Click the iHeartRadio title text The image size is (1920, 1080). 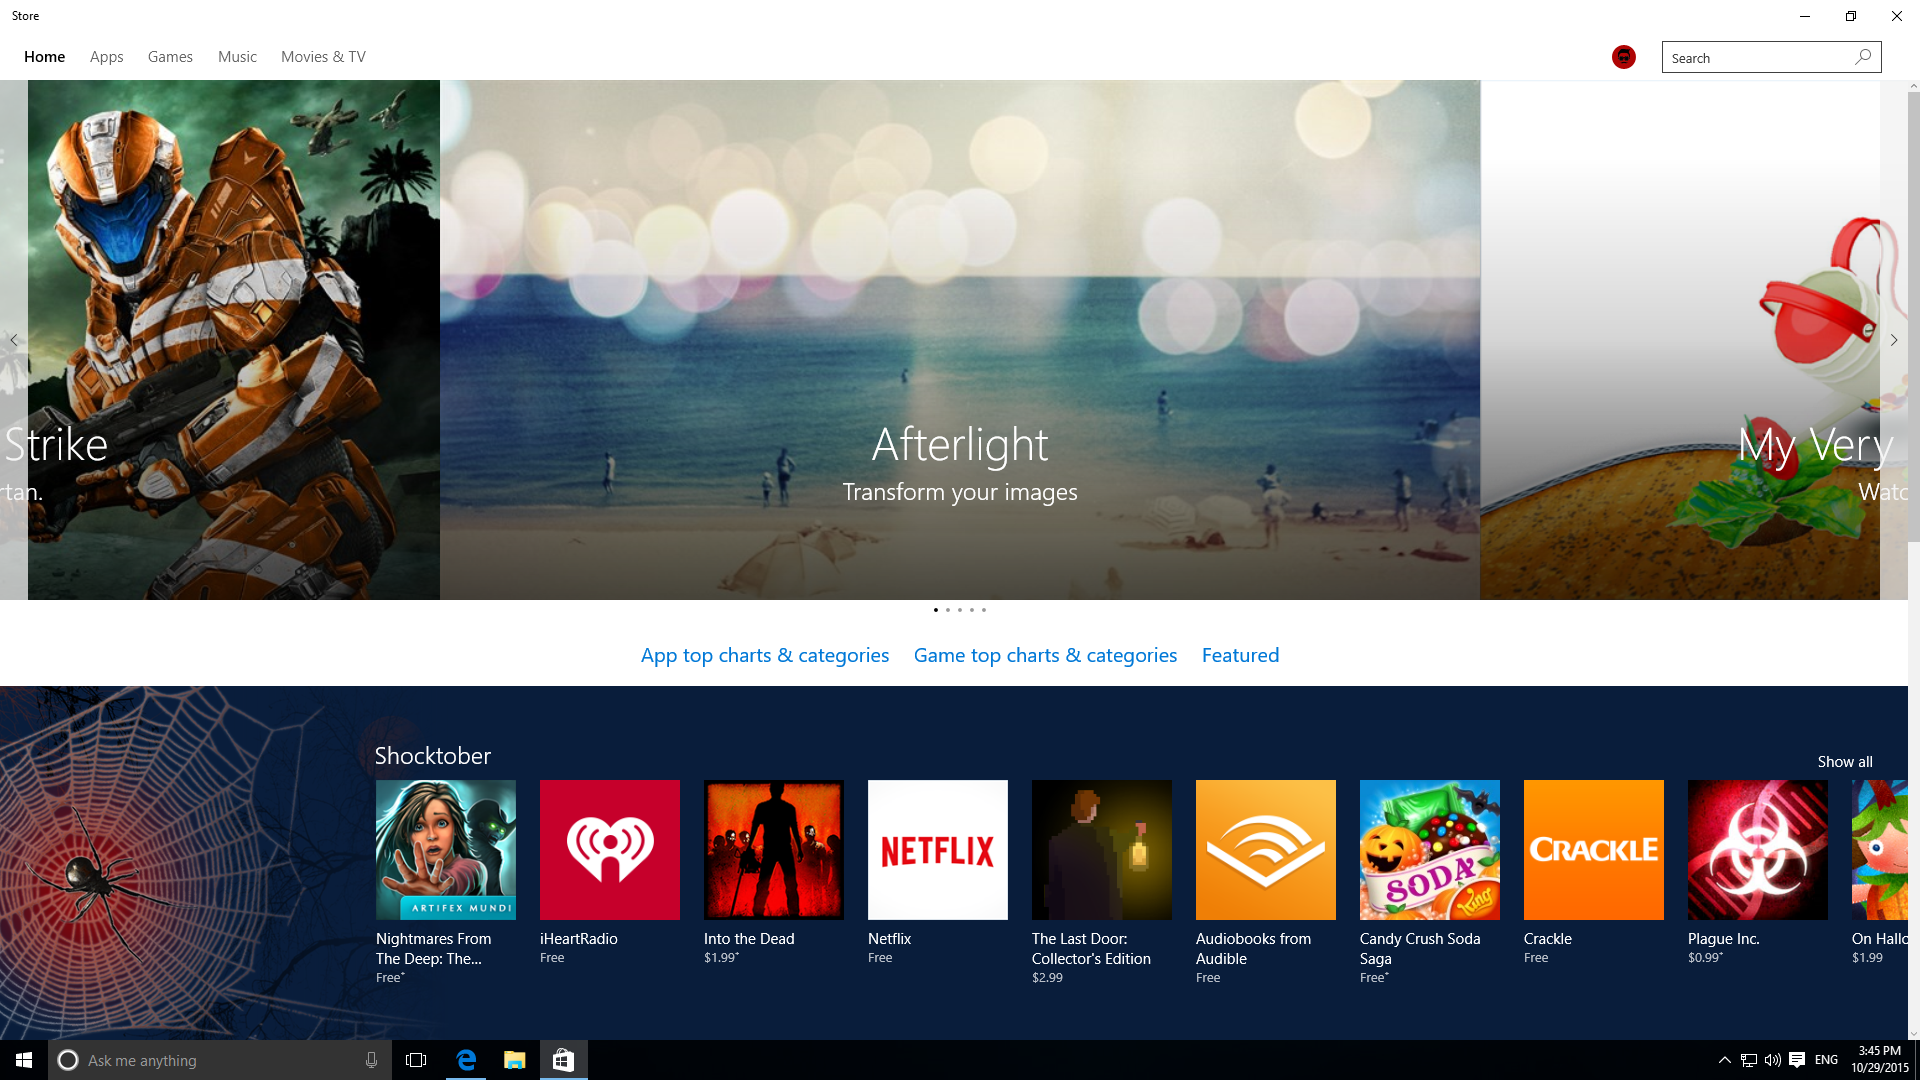[x=579, y=939]
